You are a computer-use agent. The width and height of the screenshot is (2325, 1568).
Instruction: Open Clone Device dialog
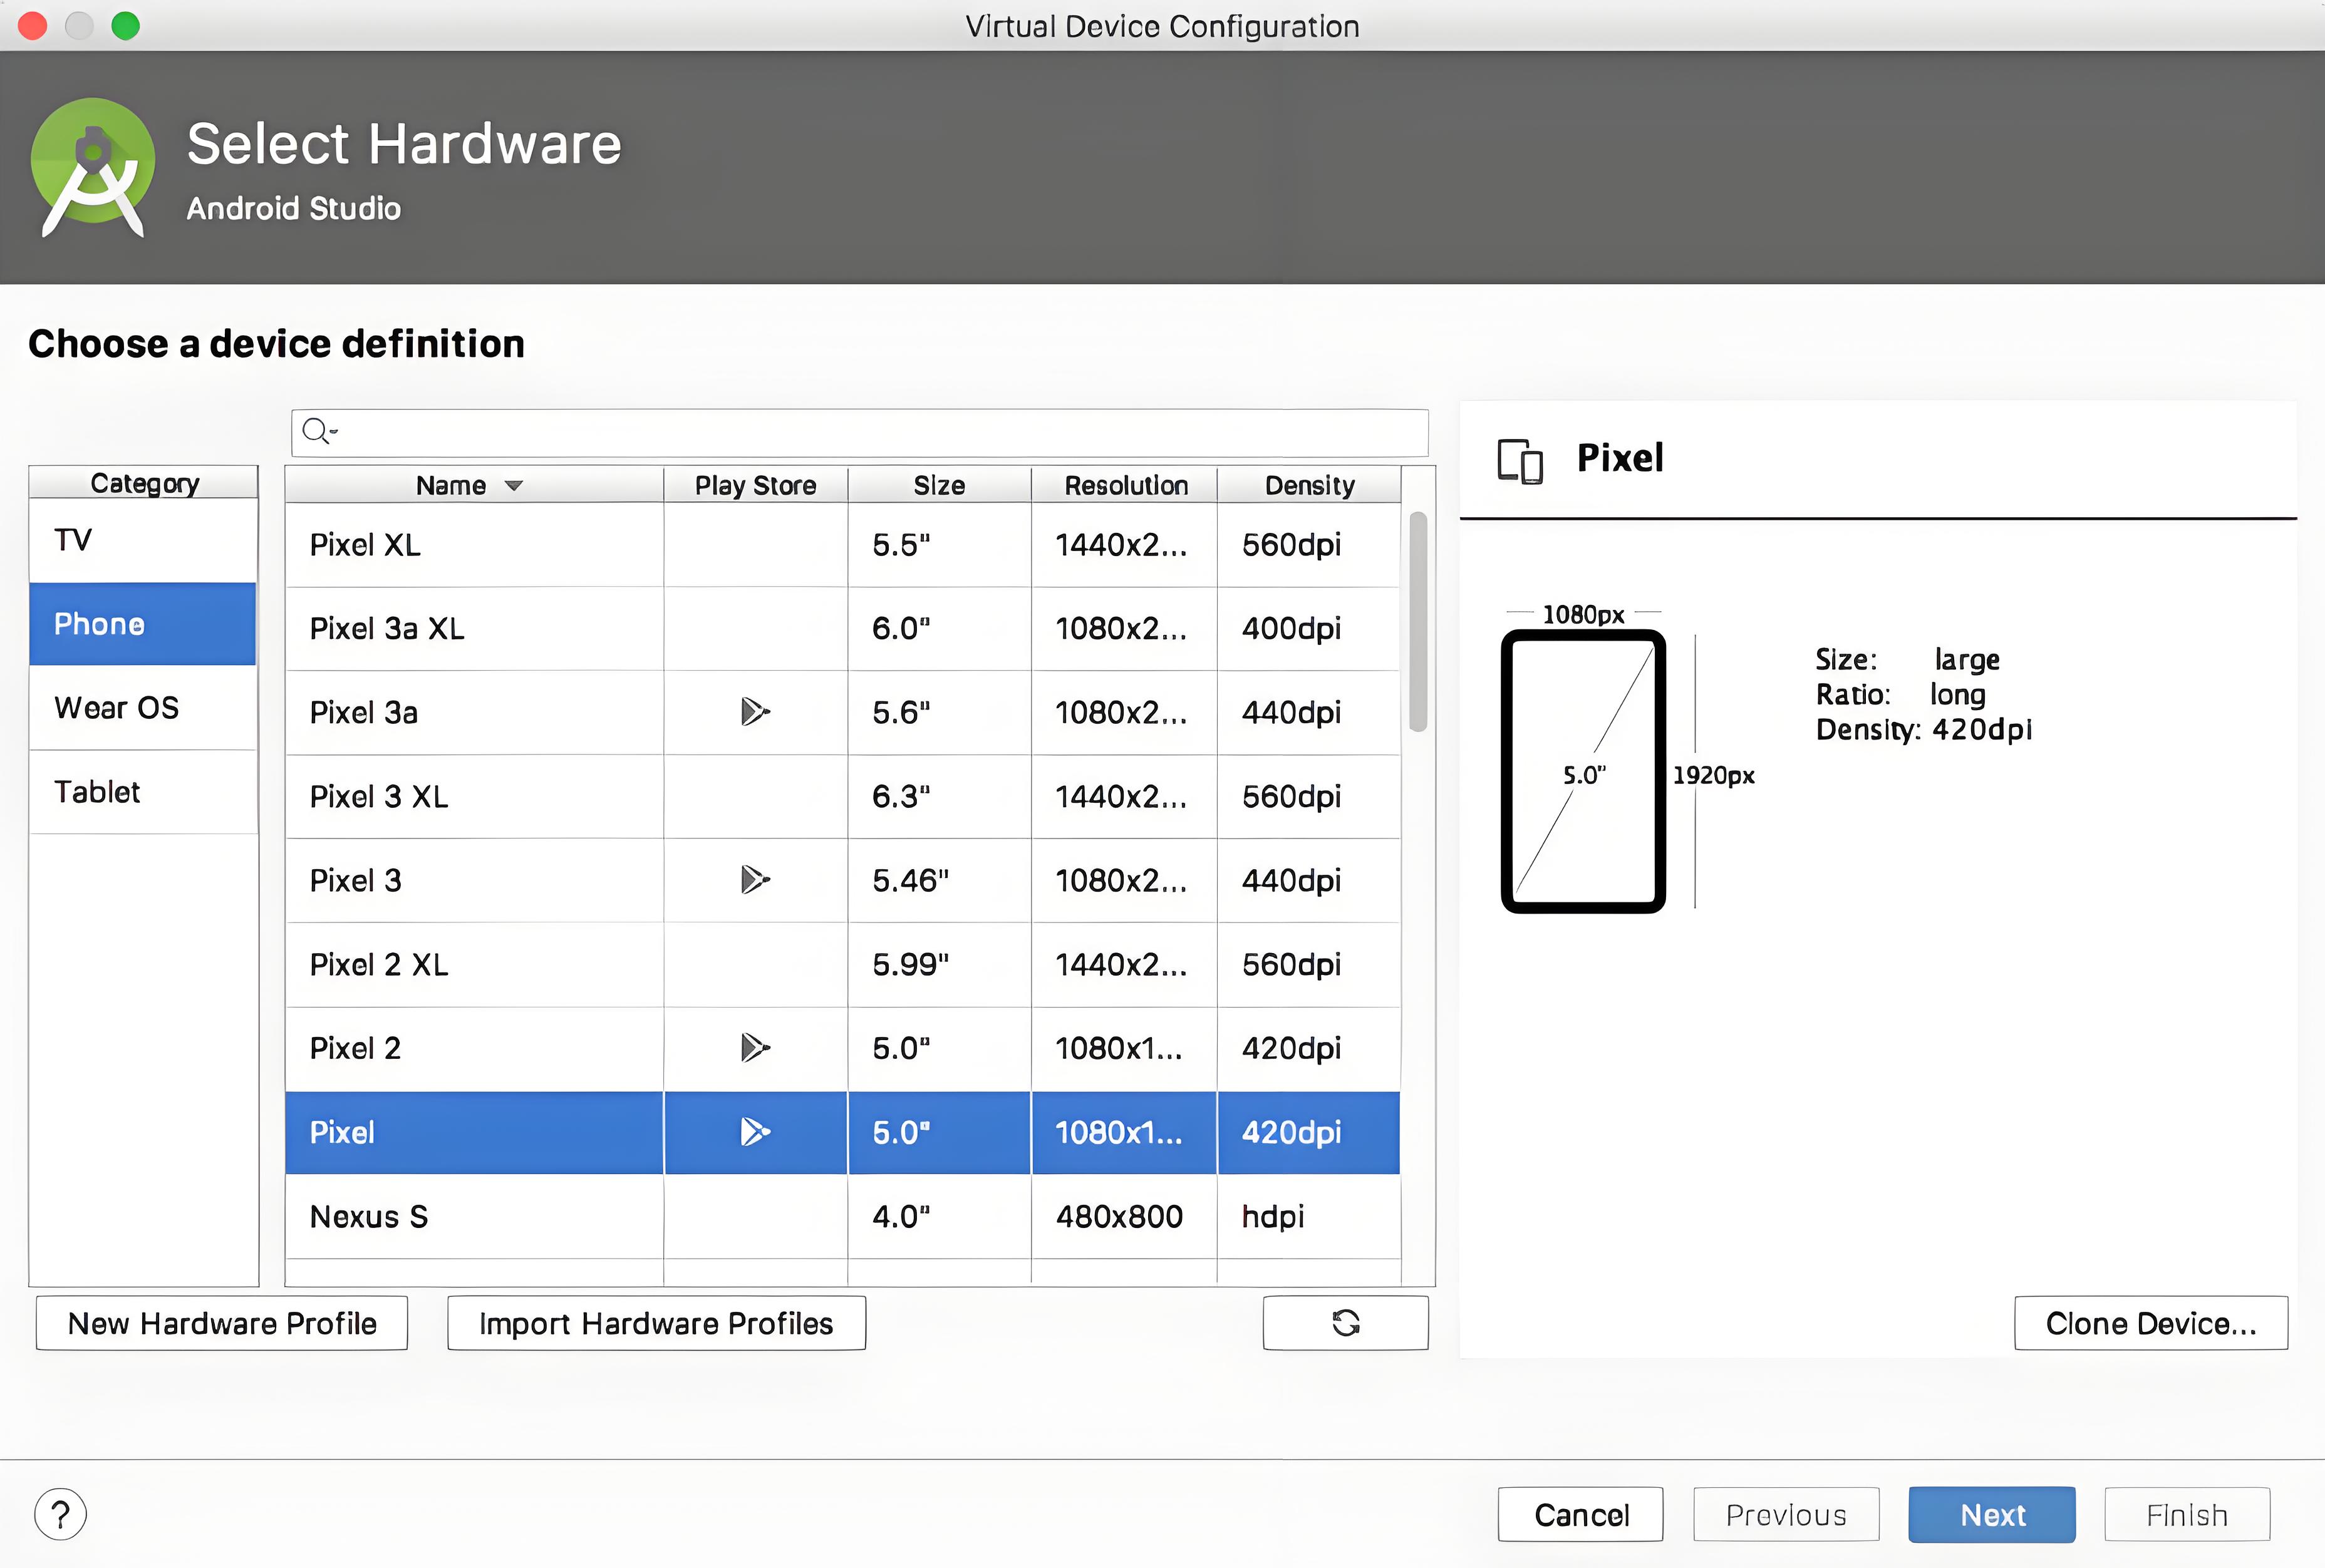coord(2150,1323)
